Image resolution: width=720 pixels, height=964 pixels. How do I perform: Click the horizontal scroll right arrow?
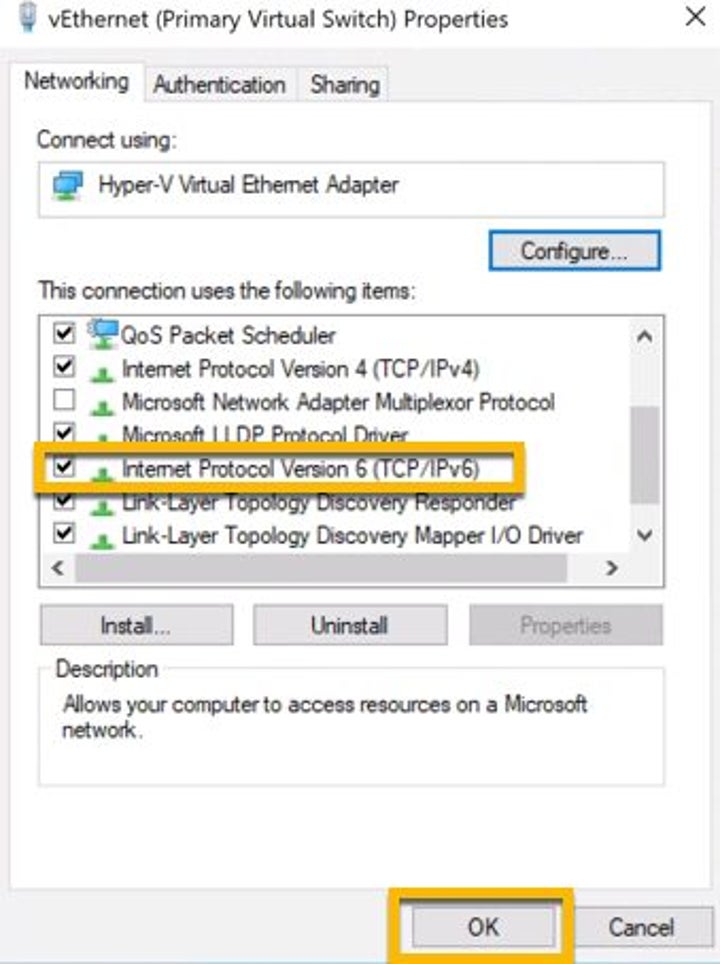pos(612,567)
